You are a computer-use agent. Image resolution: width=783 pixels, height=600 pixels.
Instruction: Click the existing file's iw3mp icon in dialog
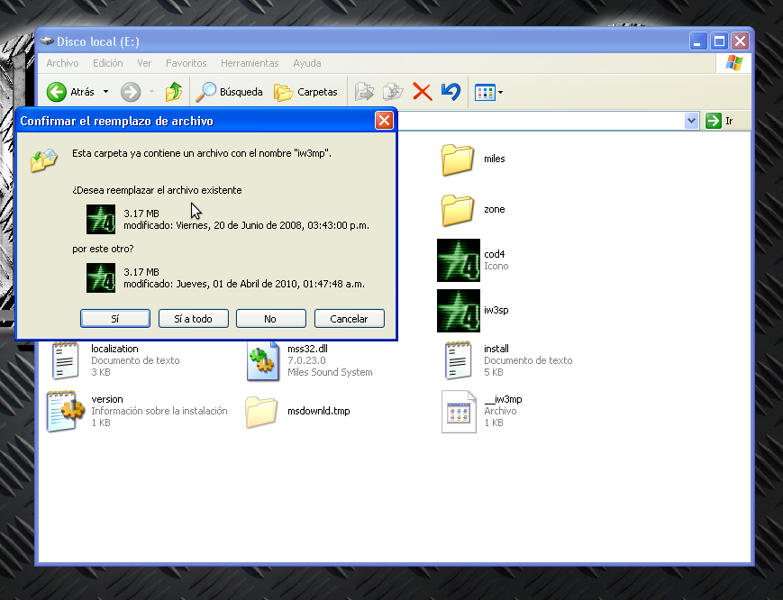[101, 219]
